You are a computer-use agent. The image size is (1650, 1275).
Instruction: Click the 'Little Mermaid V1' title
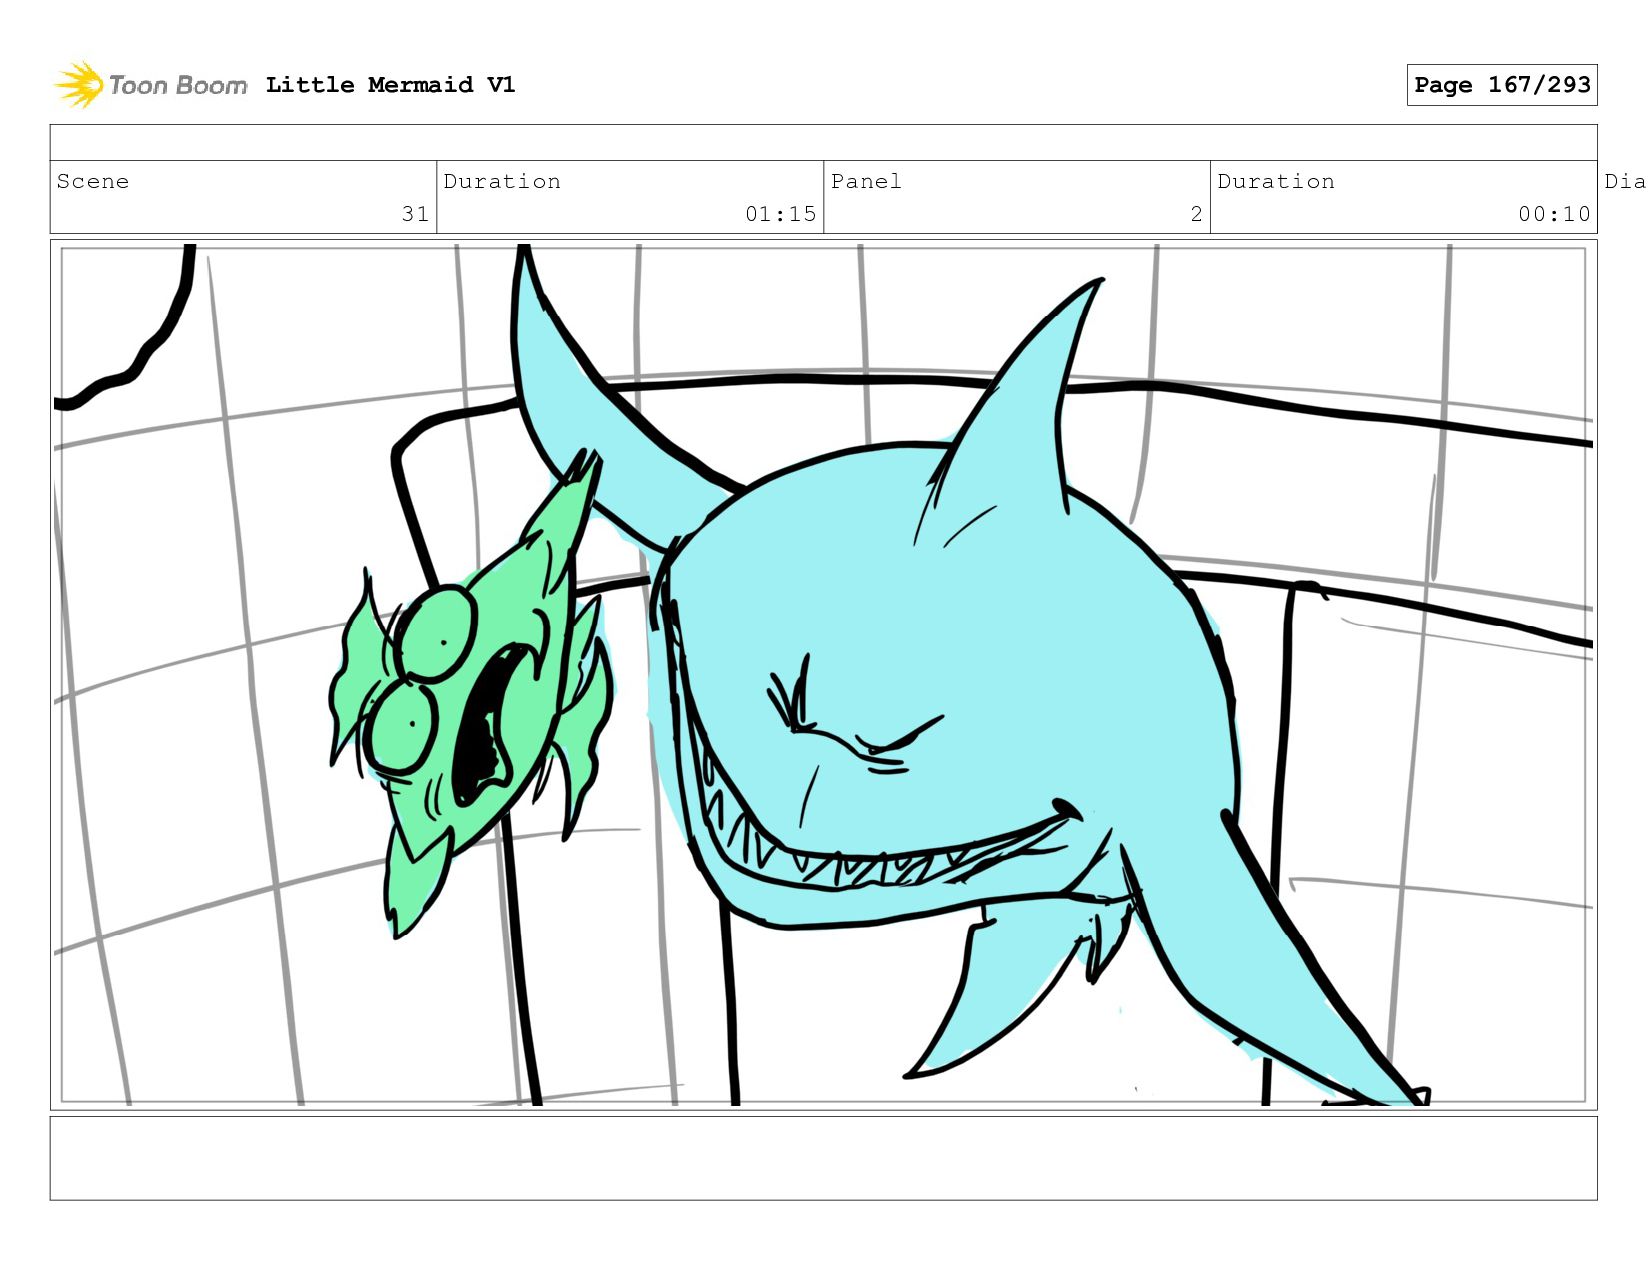390,85
